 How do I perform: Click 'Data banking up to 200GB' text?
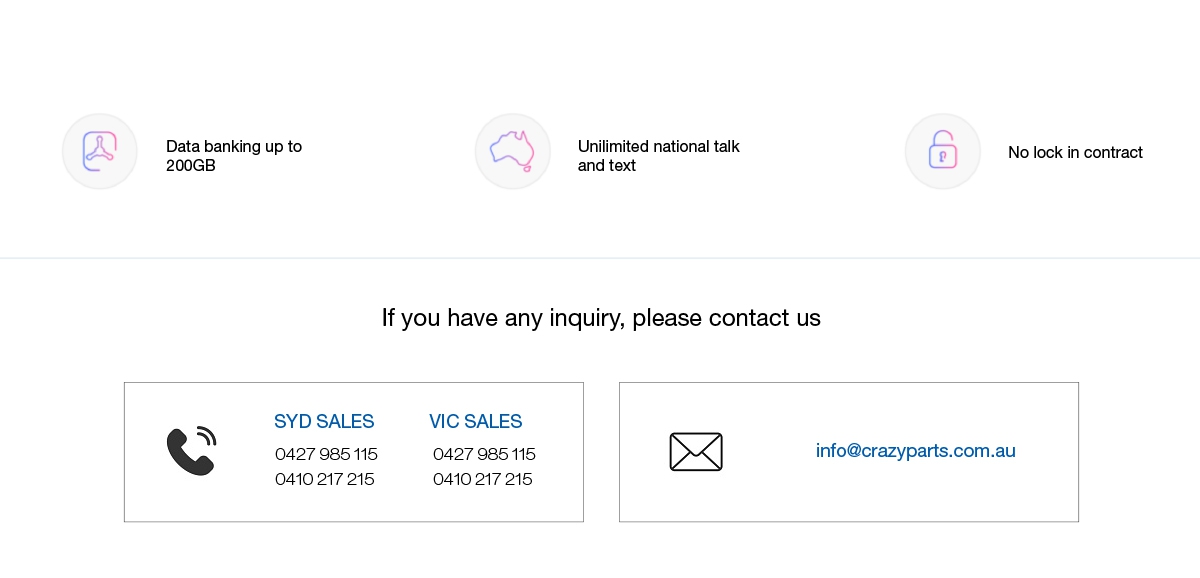(234, 156)
